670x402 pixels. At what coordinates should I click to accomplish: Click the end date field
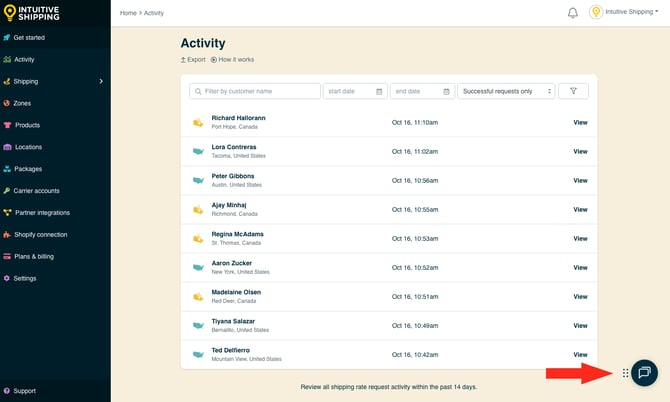click(x=422, y=91)
